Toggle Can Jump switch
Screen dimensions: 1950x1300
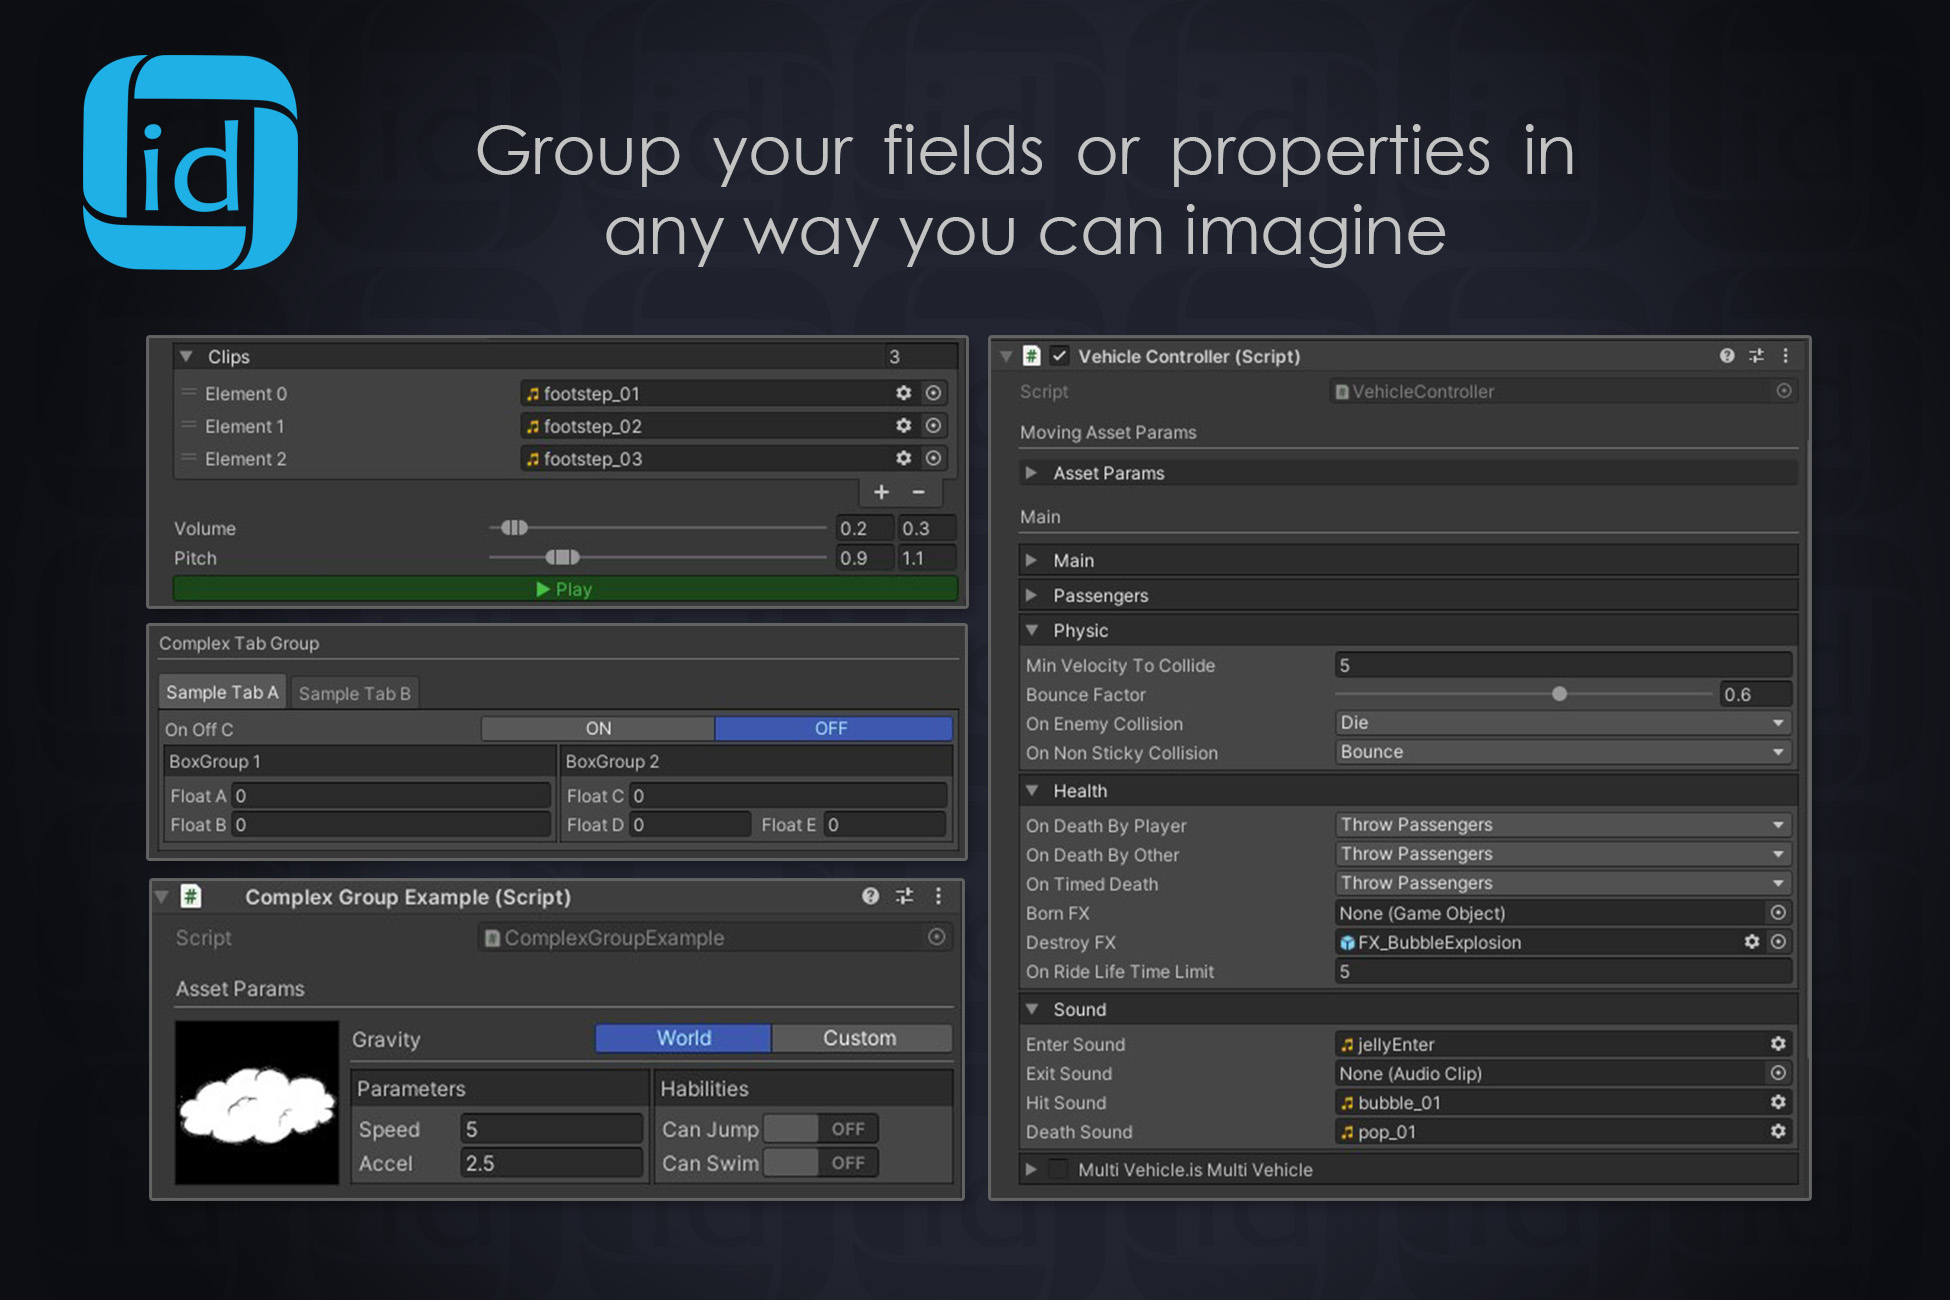pyautogui.click(x=820, y=1129)
